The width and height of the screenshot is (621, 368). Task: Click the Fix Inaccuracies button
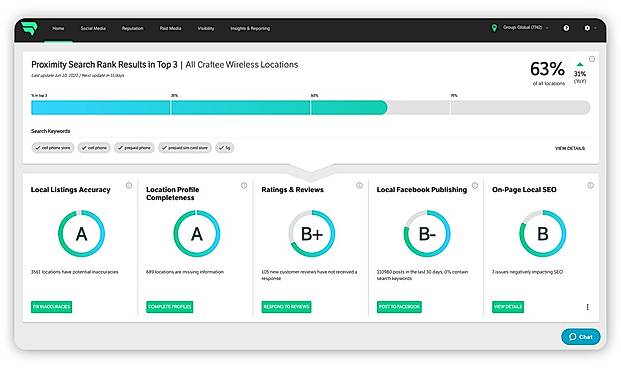point(51,307)
